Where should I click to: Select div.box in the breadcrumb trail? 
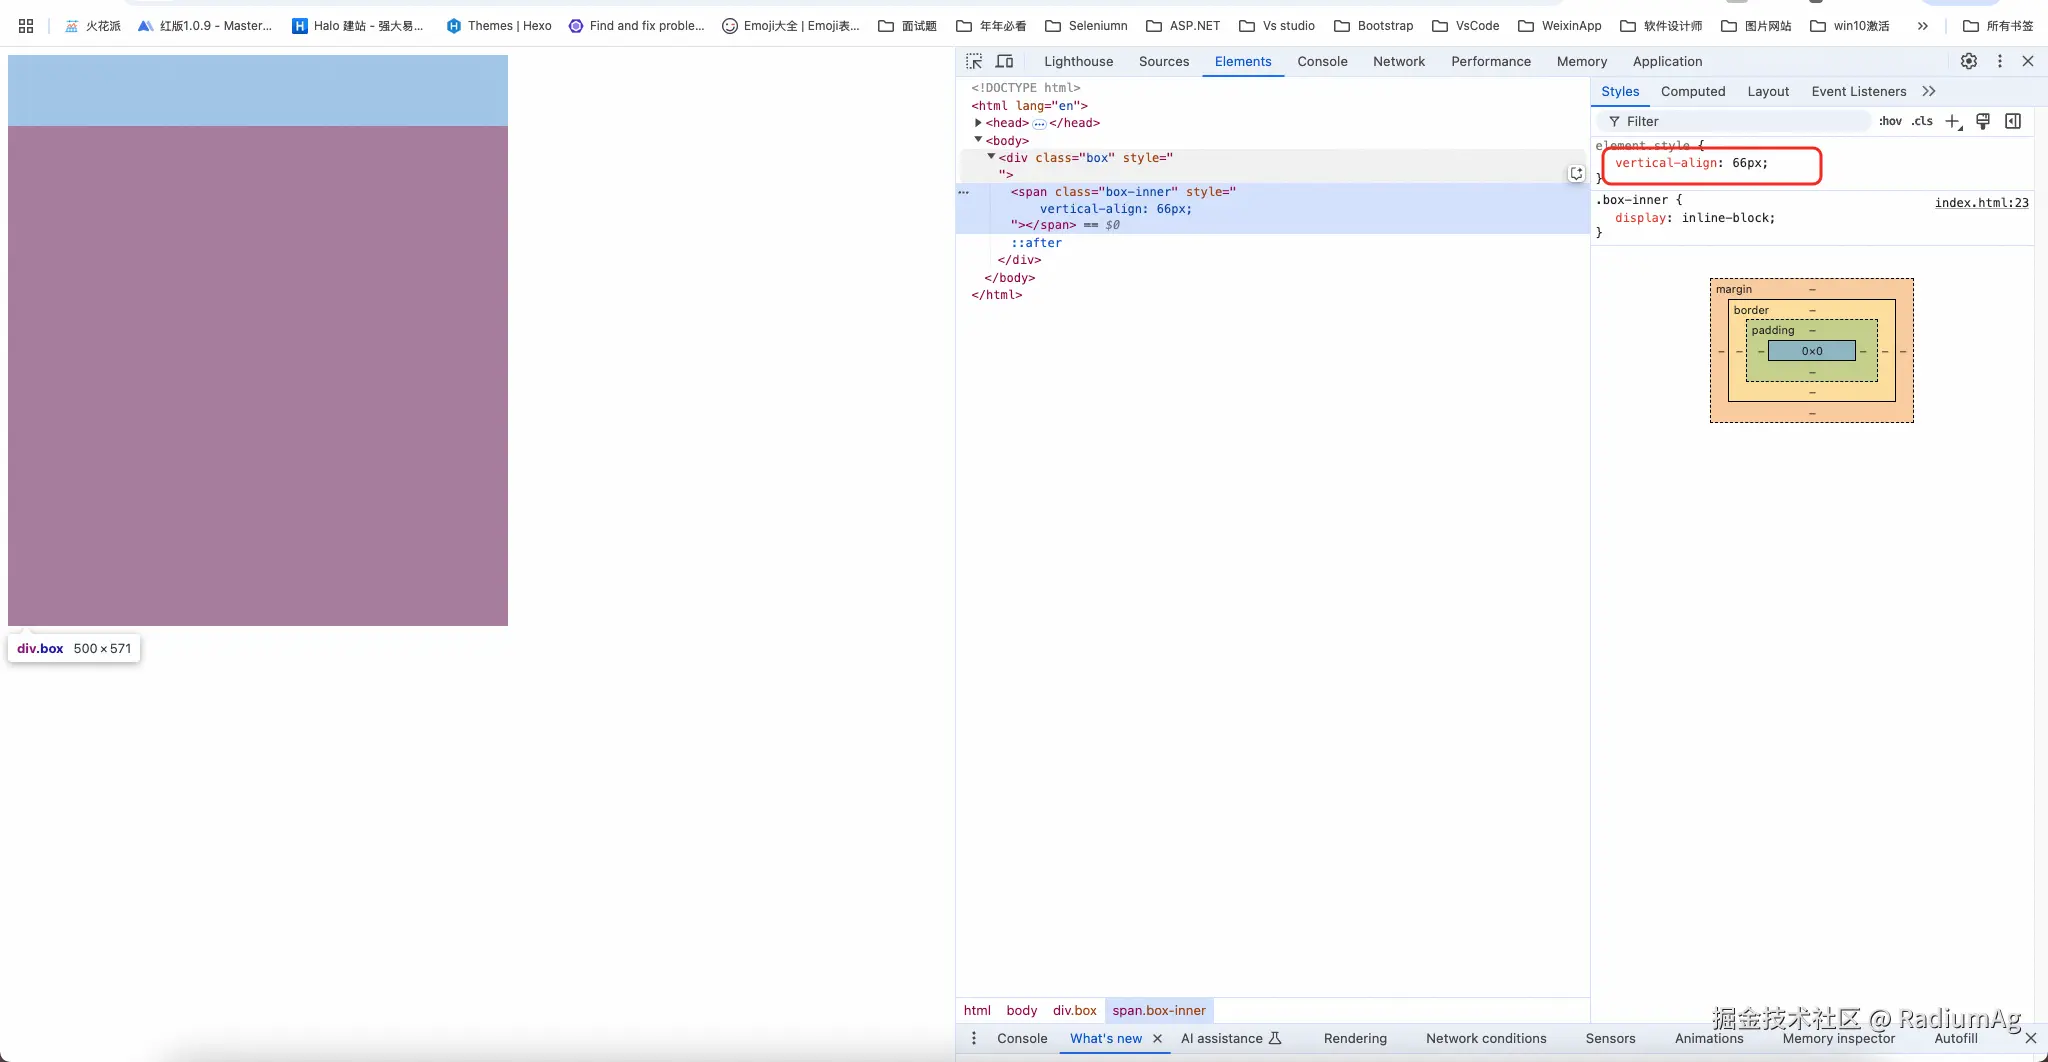(x=1075, y=1010)
